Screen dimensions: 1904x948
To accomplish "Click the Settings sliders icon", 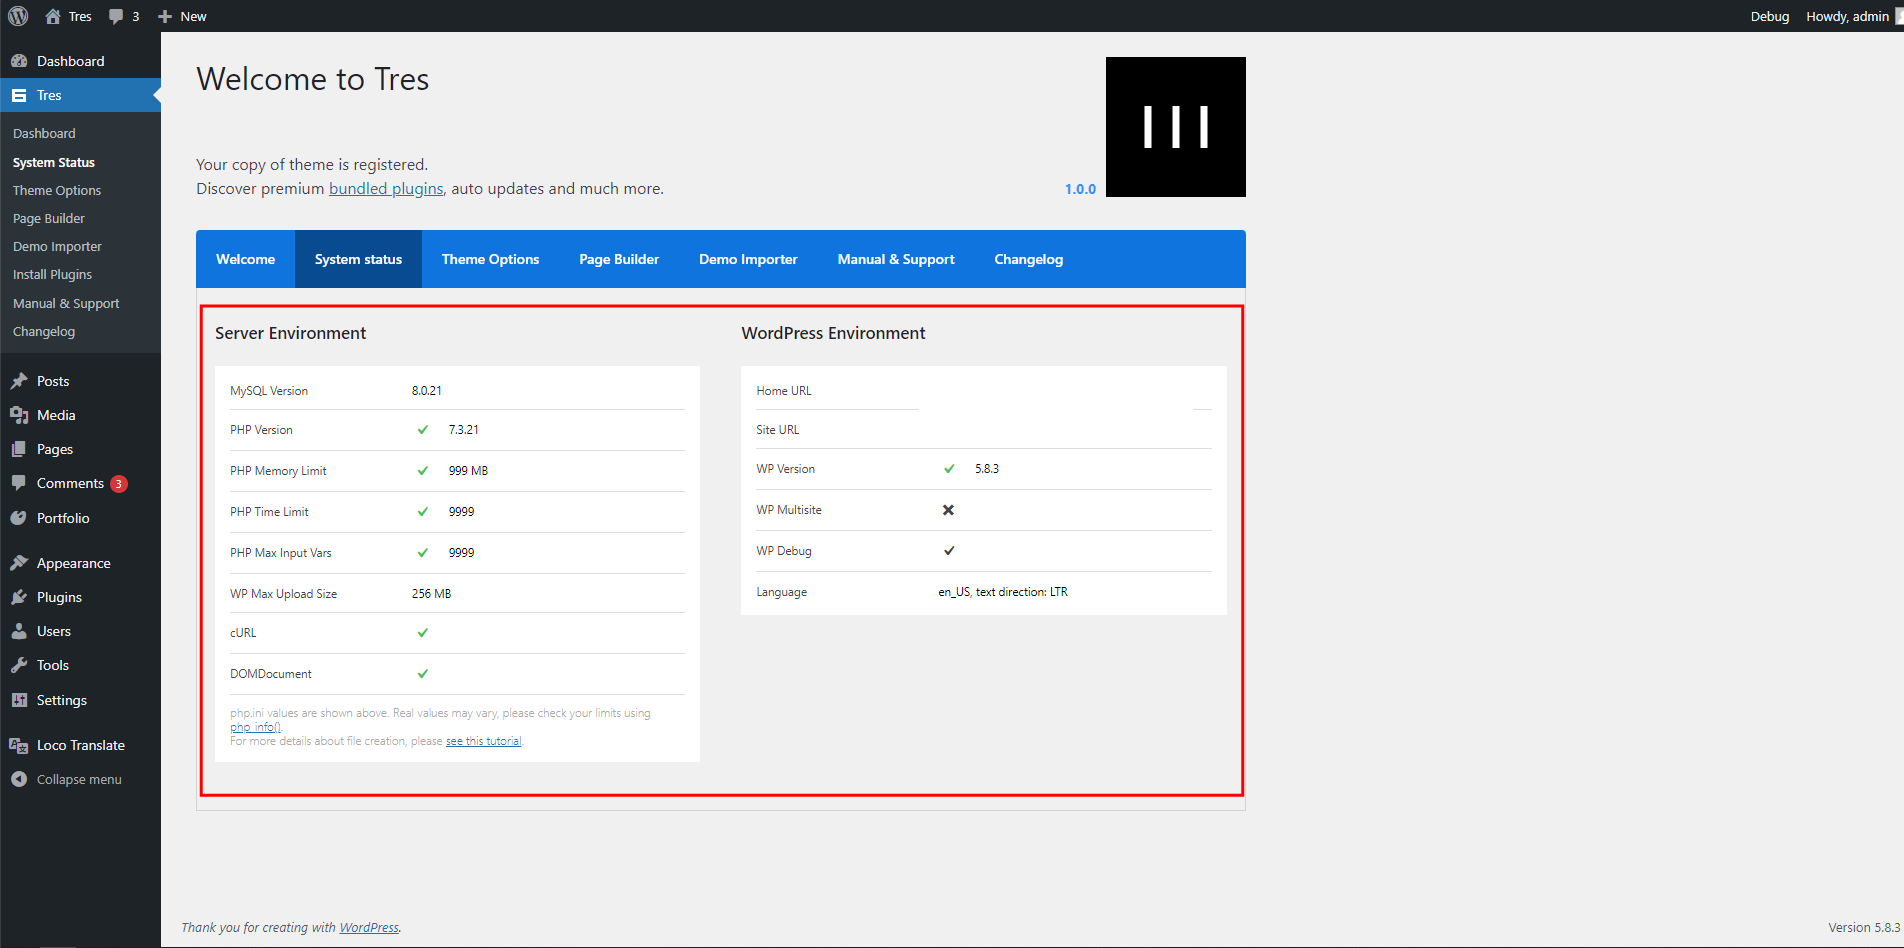I will 19,700.
